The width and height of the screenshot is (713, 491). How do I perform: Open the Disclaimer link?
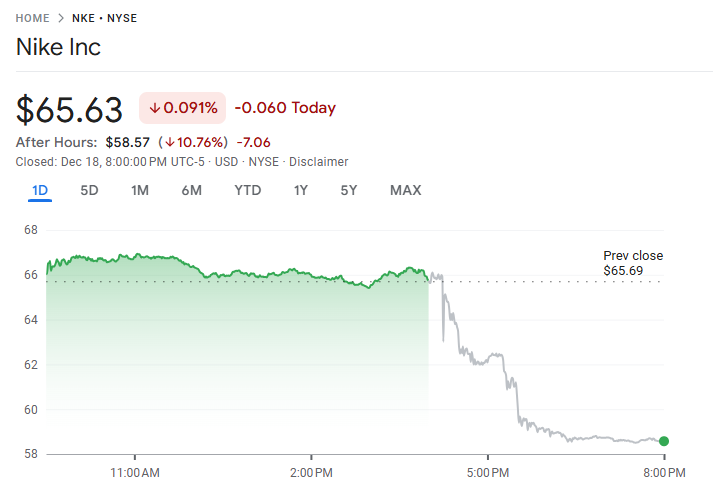[x=319, y=161]
